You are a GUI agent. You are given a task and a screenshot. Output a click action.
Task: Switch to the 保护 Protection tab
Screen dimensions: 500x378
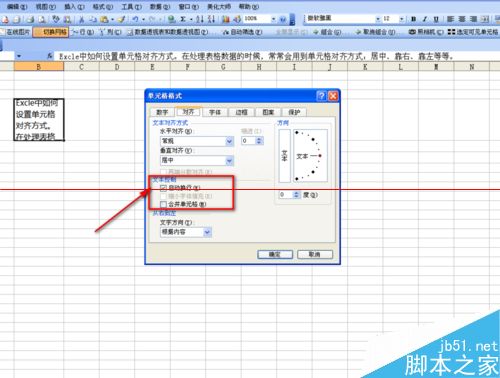[x=294, y=112]
